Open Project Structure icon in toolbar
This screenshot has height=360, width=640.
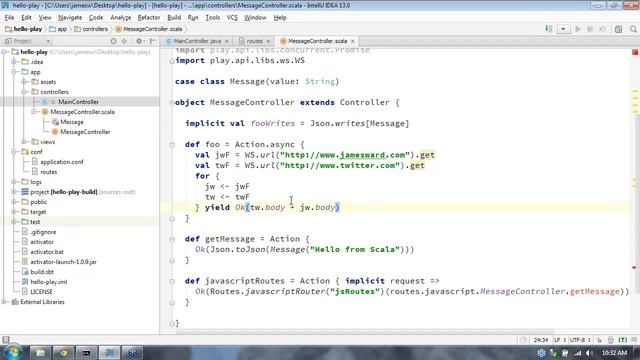(x=618, y=29)
